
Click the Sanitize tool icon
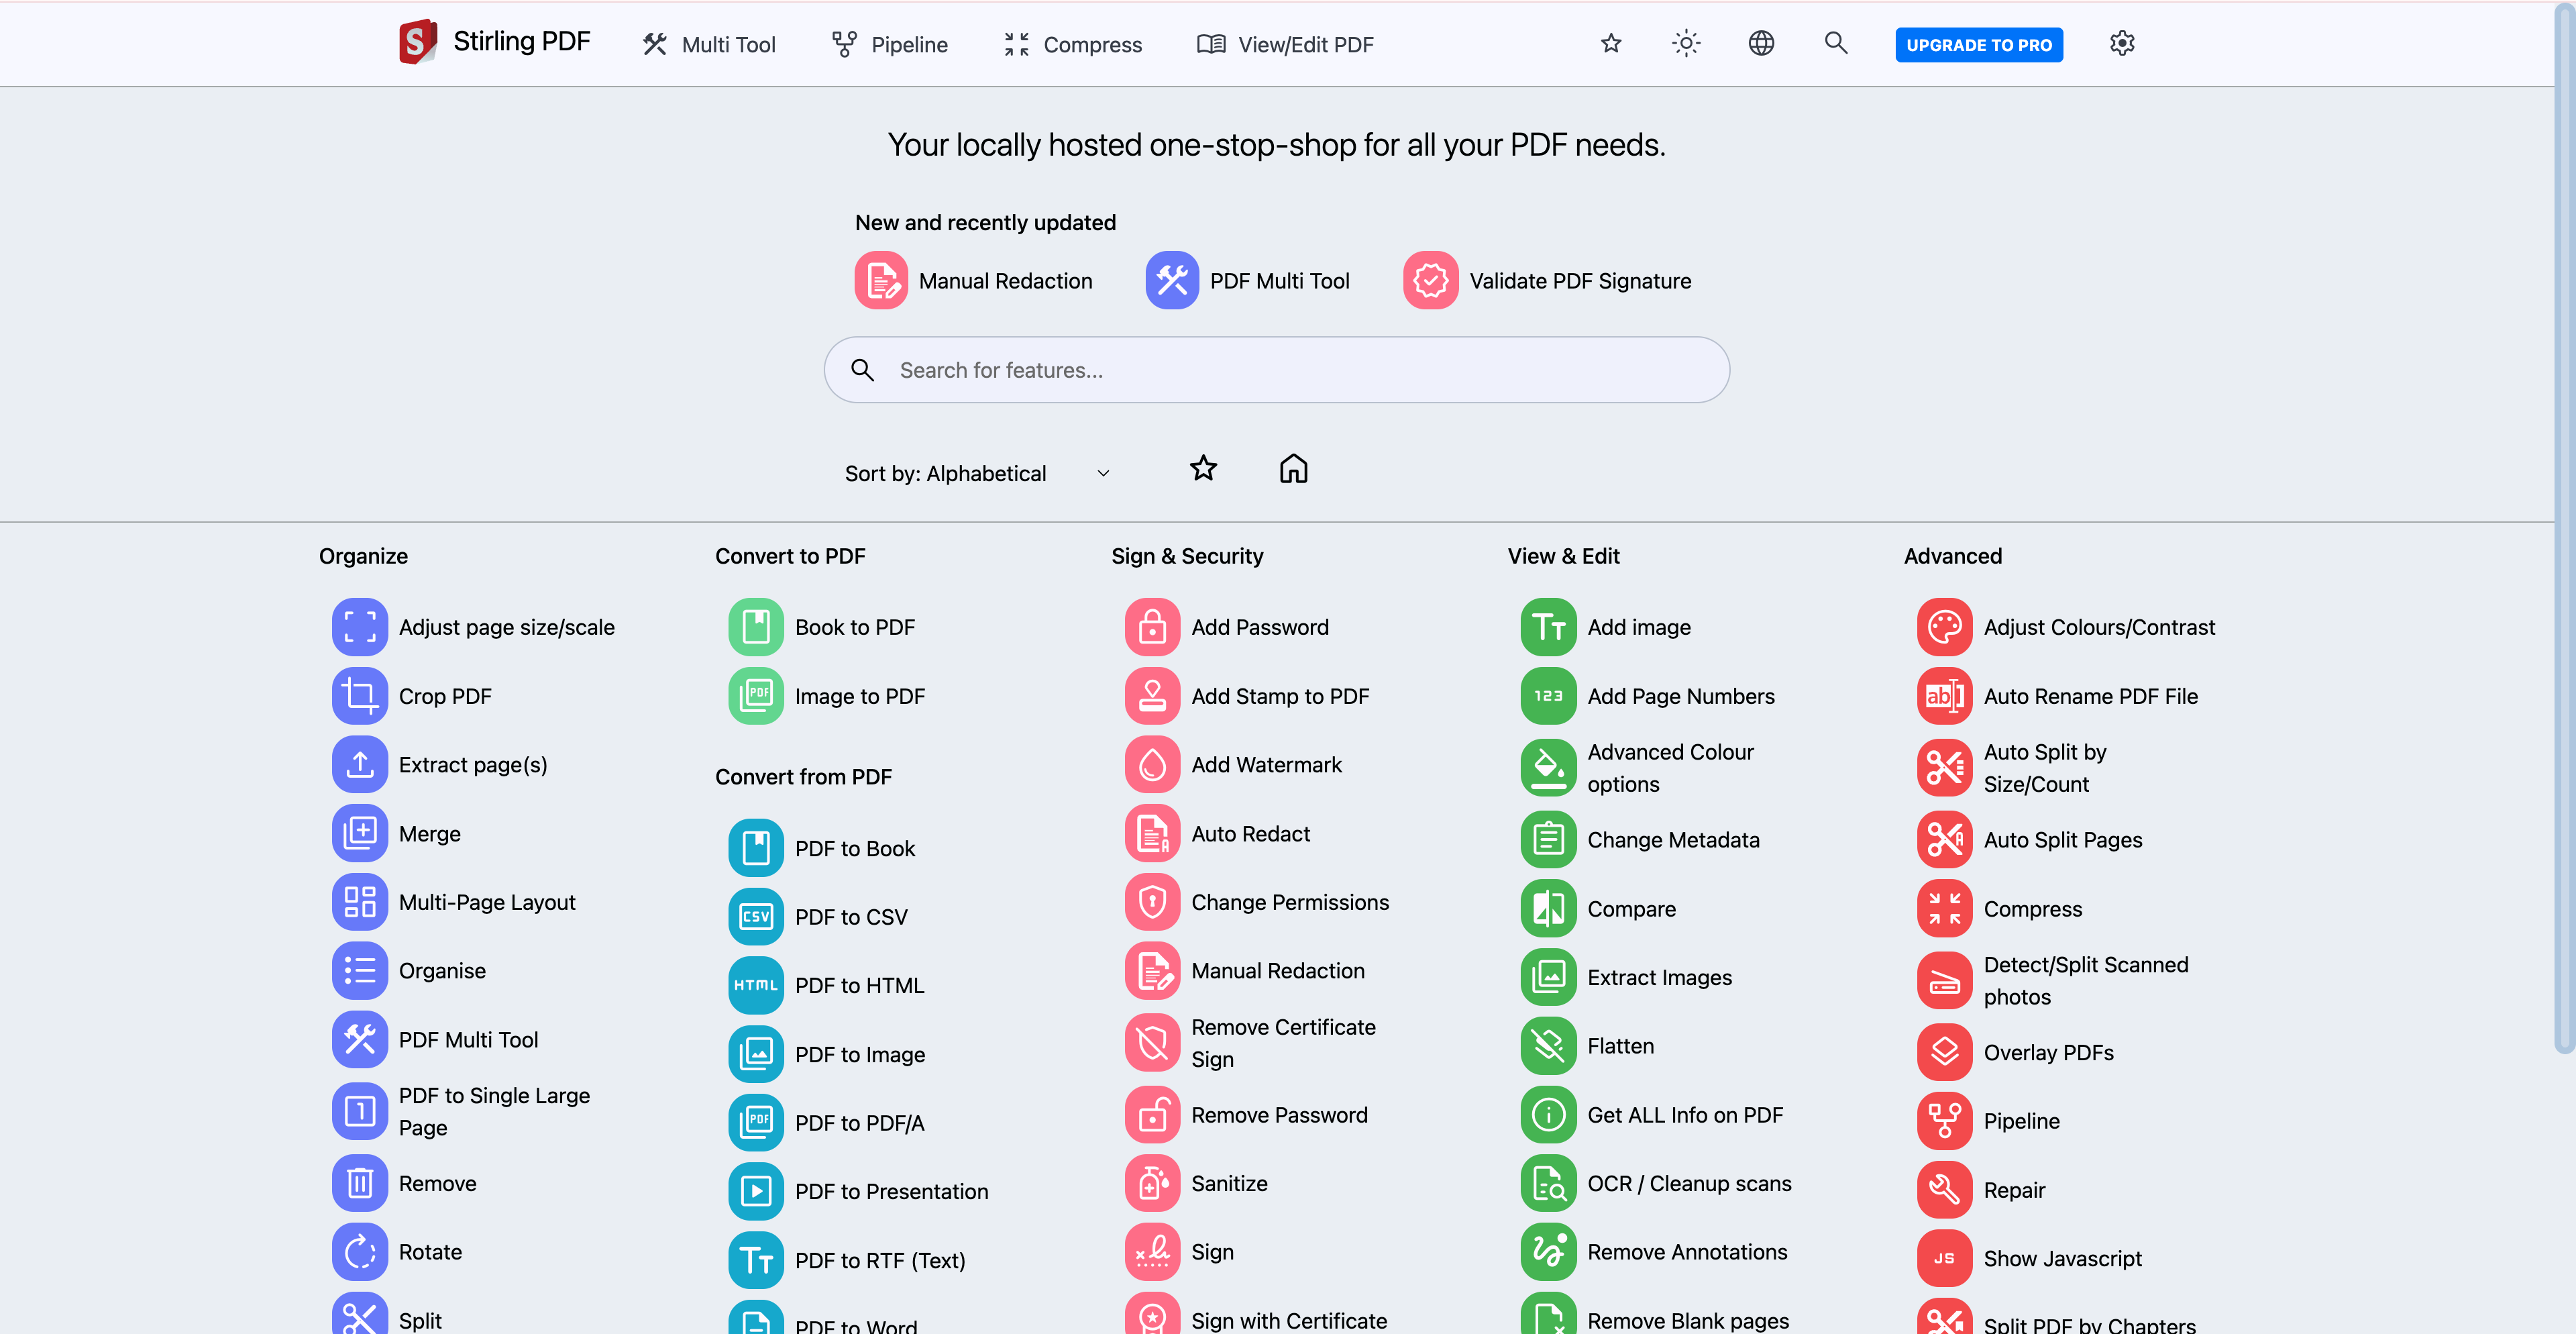click(x=1152, y=1184)
